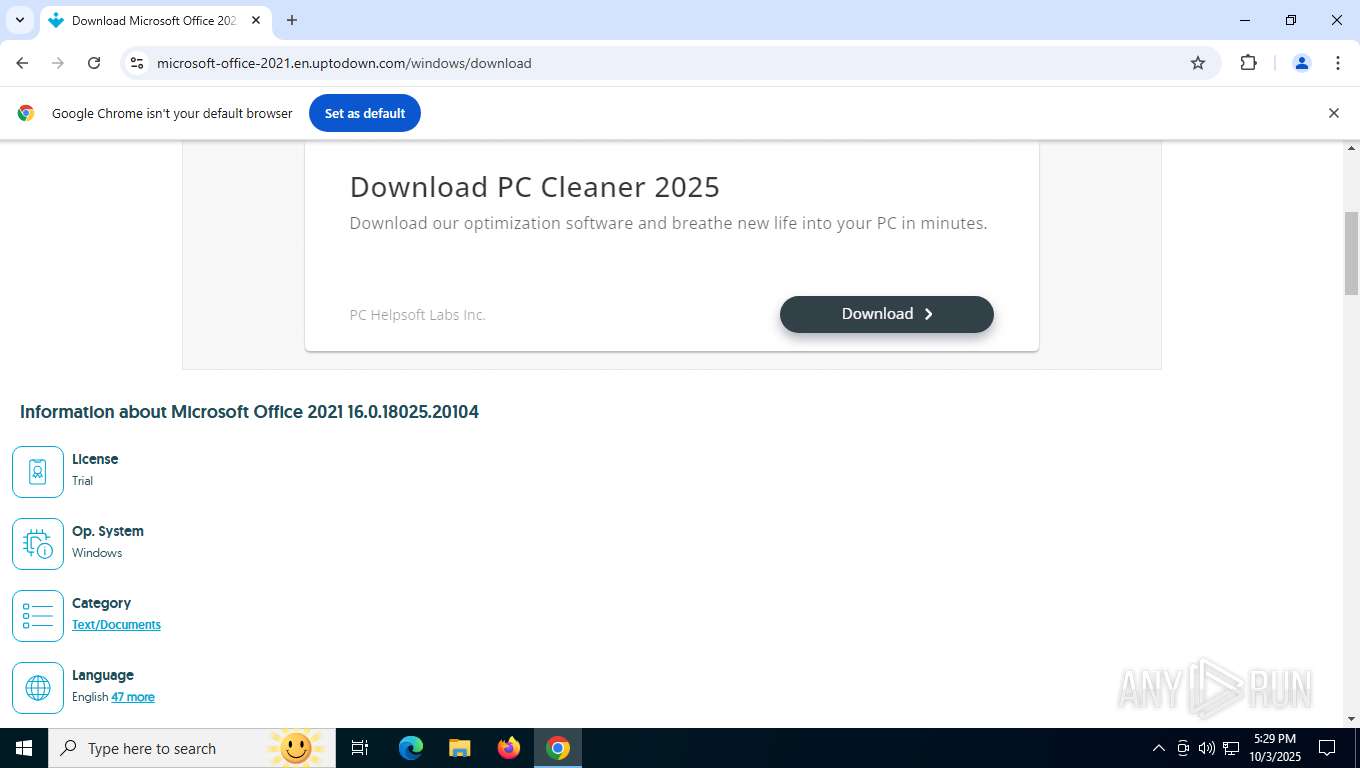The height and width of the screenshot is (768, 1360).
Task: Click the Trial license value
Action: 82,481
